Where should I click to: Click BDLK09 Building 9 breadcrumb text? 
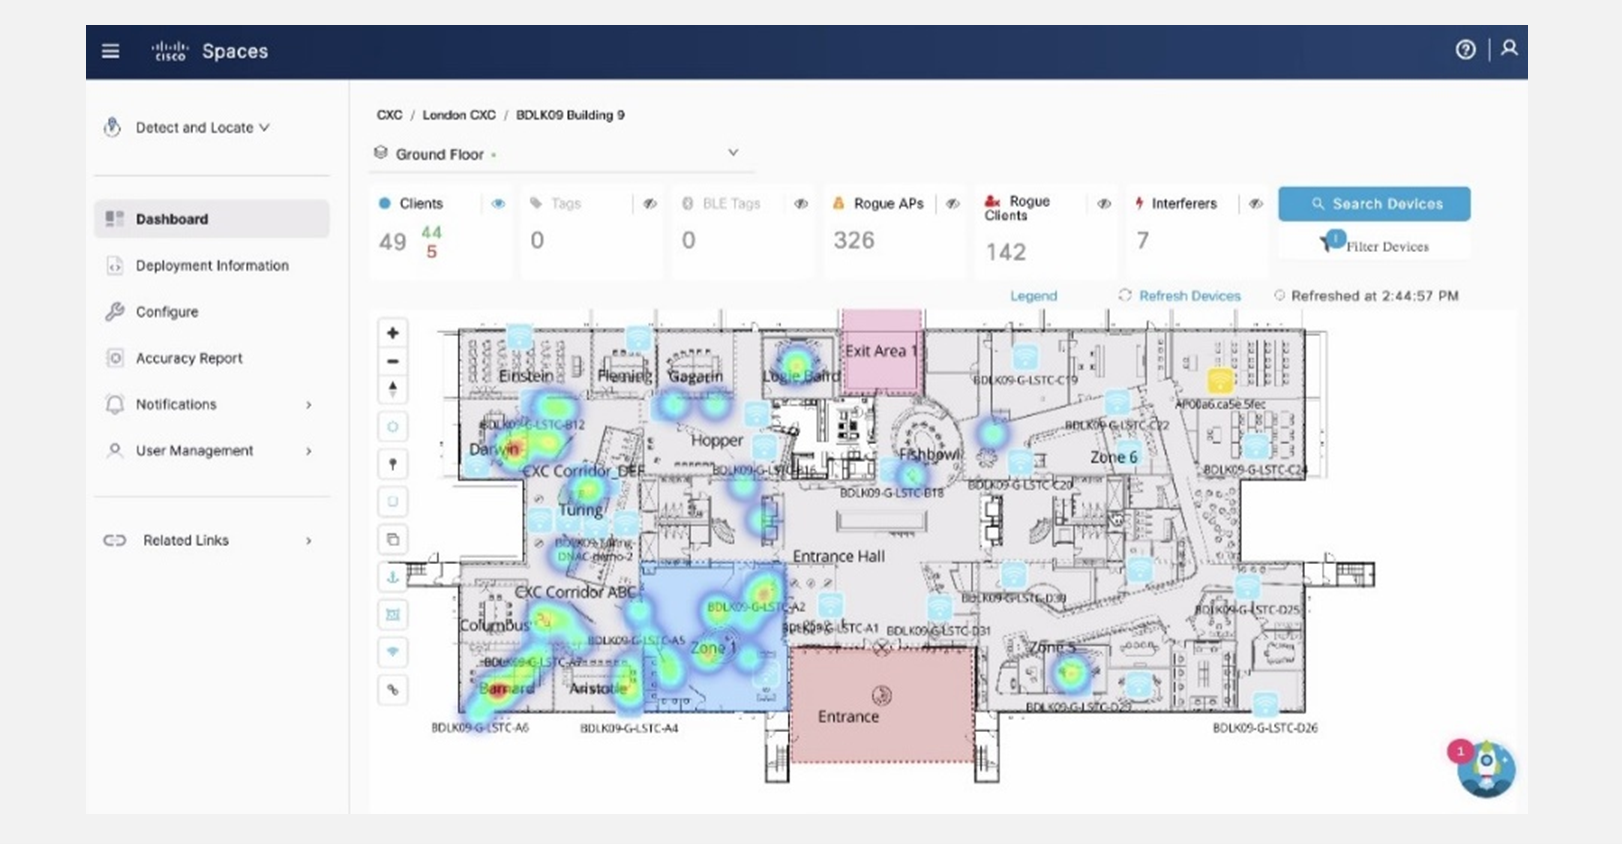[x=570, y=115]
